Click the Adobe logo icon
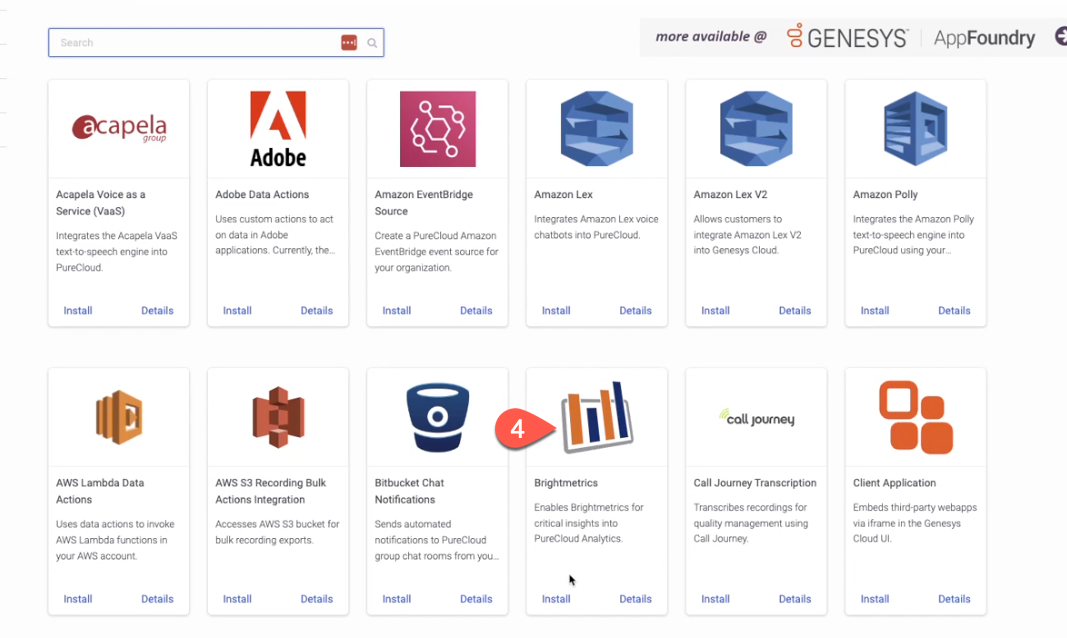The width and height of the screenshot is (1067, 638). pos(278,129)
